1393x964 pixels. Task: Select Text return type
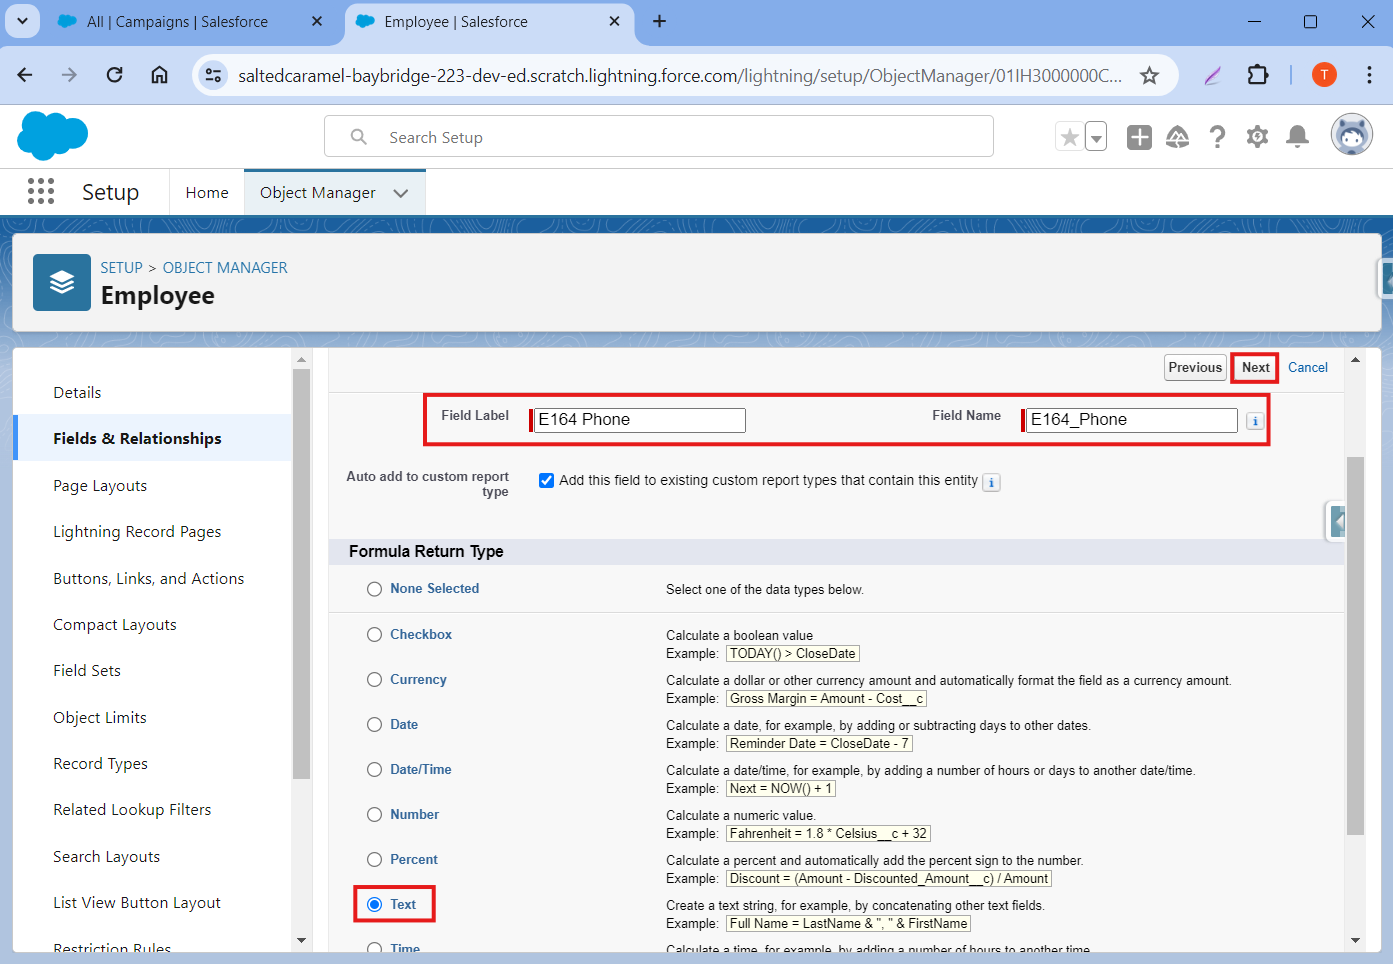[x=374, y=904]
